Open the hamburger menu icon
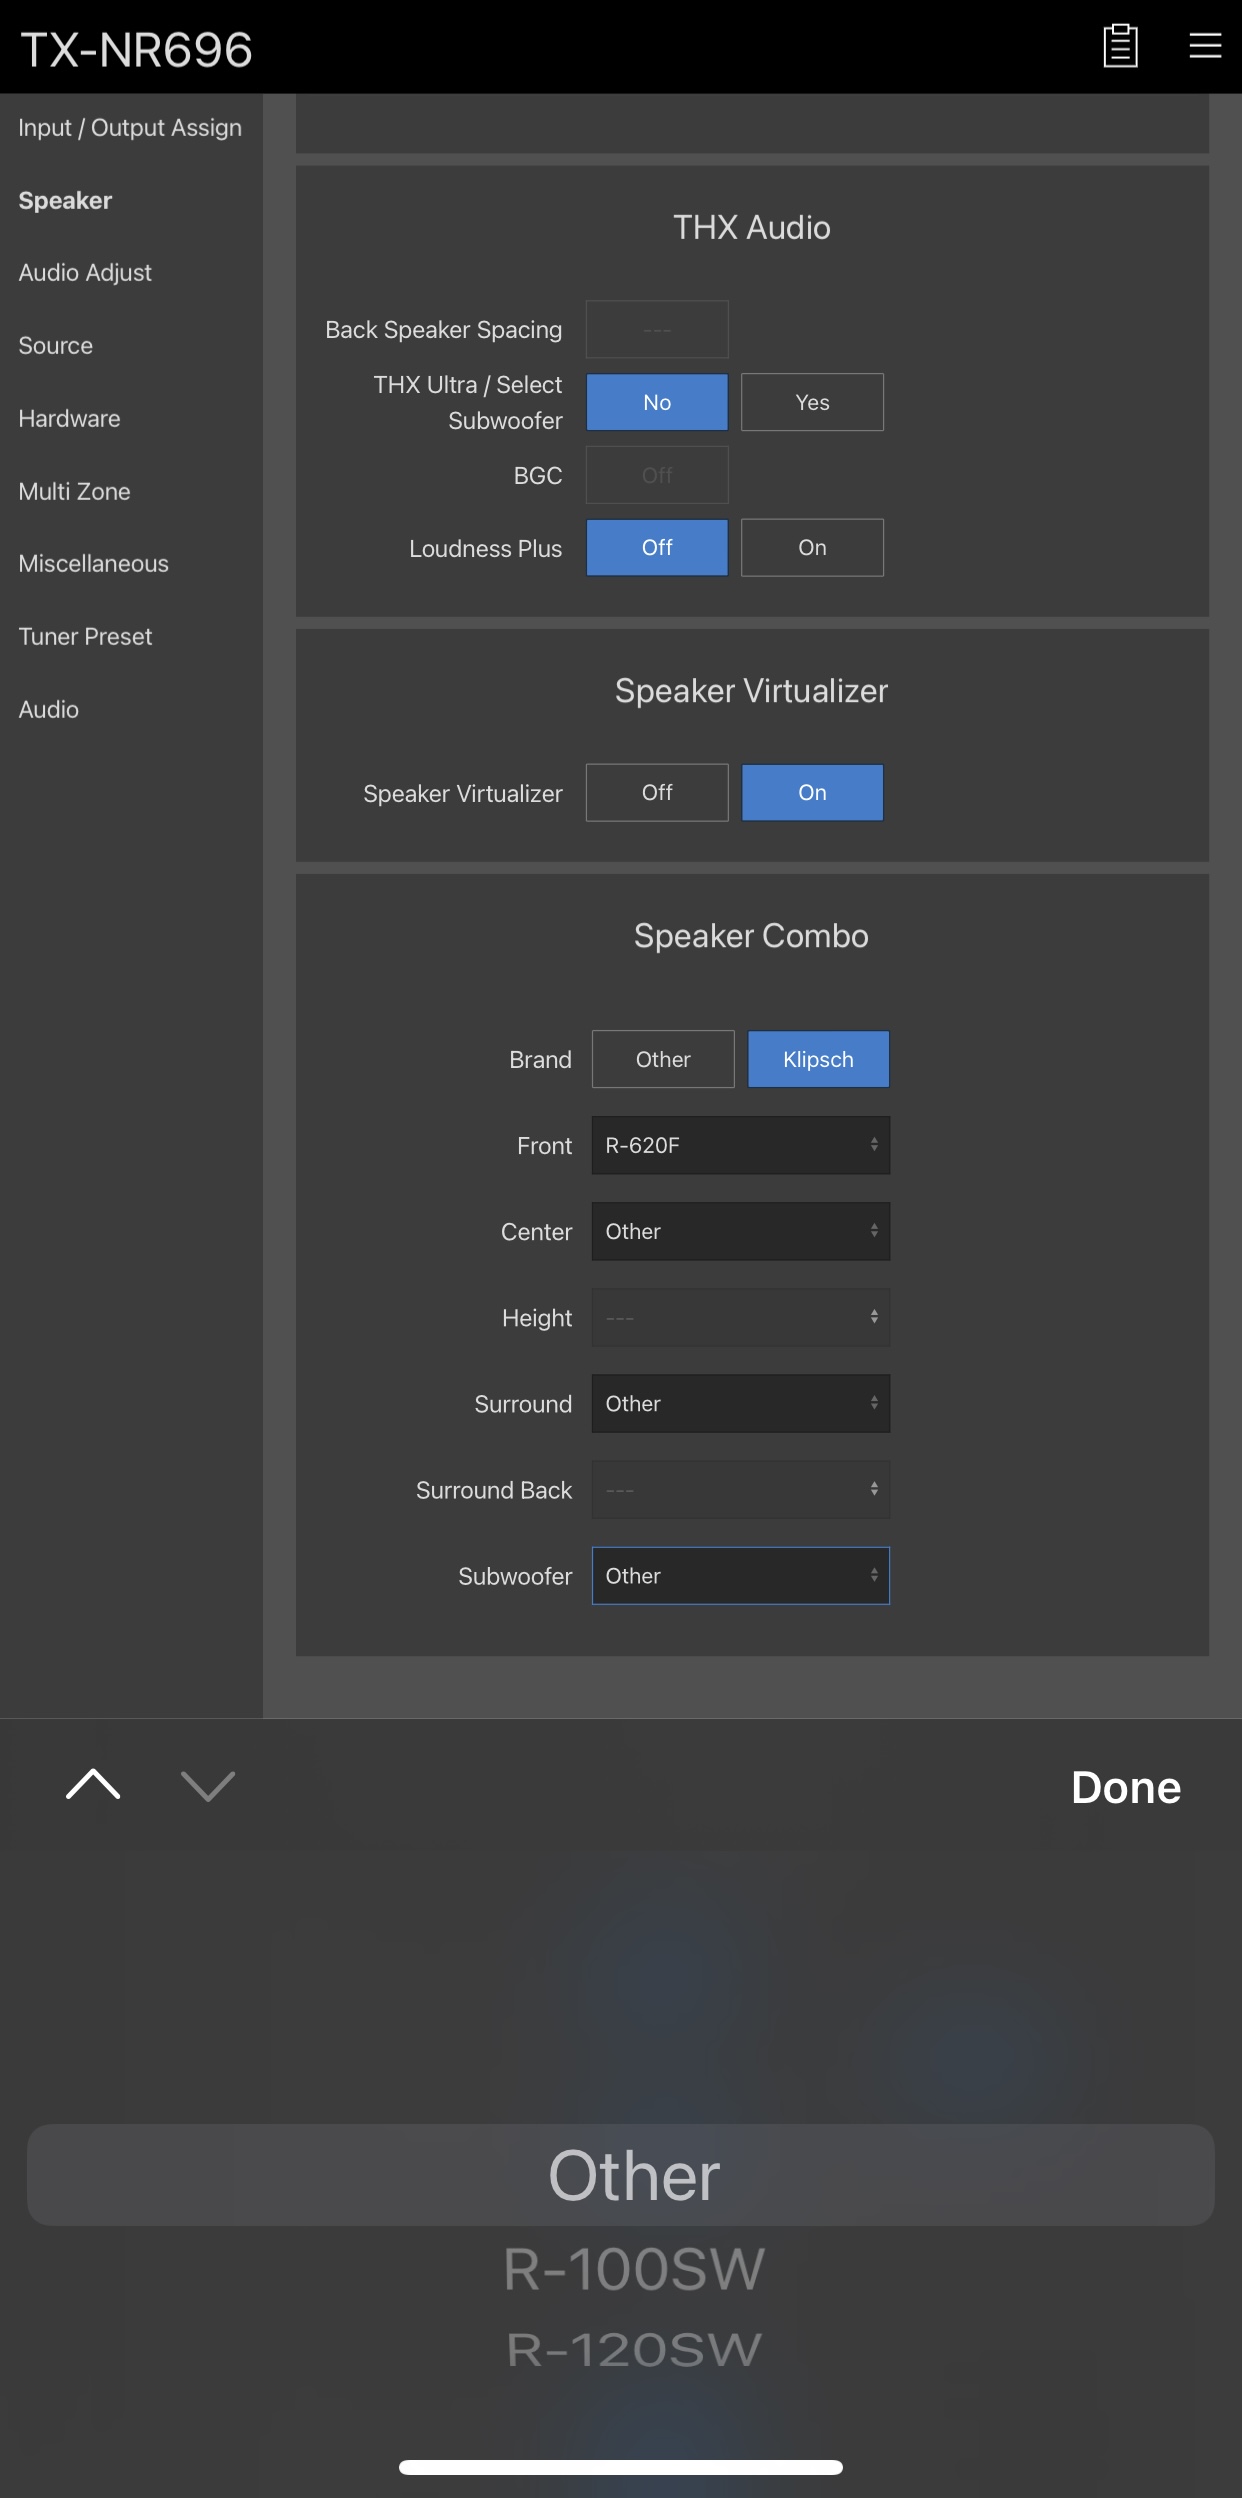The height and width of the screenshot is (2498, 1242). pyautogui.click(x=1205, y=46)
